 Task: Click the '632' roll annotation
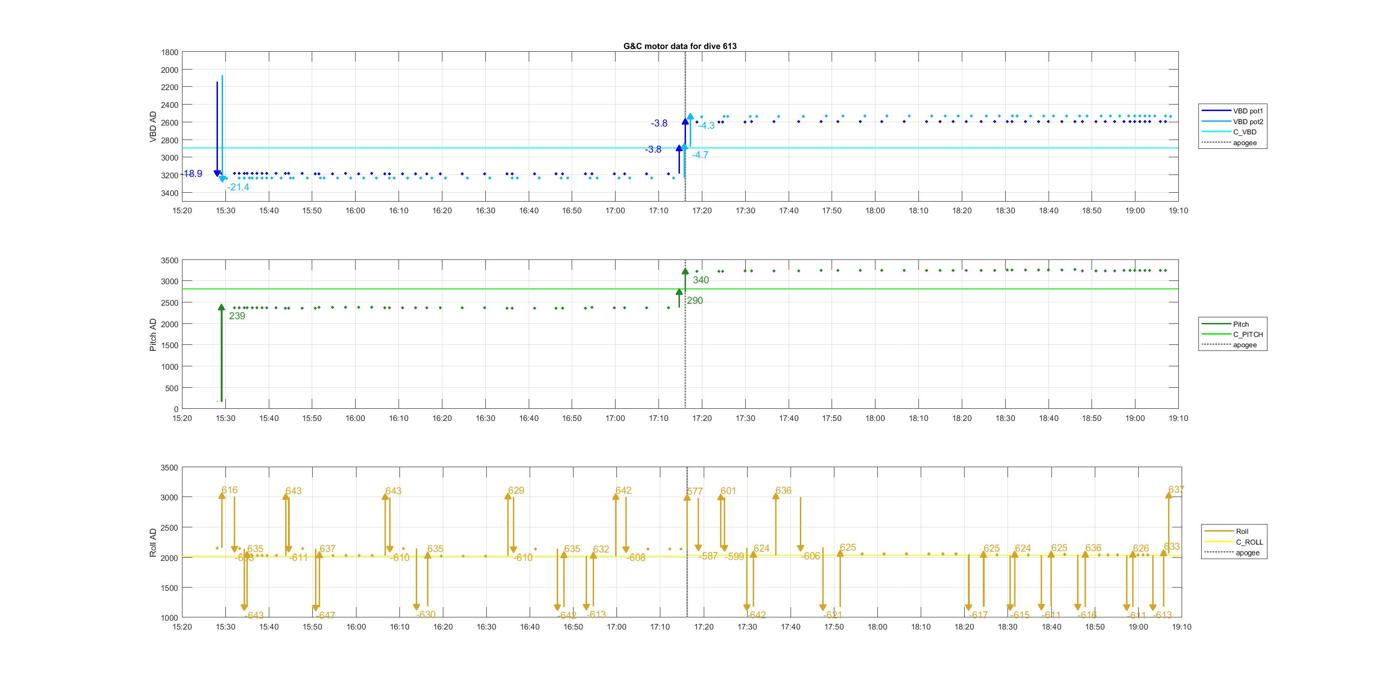[601, 549]
